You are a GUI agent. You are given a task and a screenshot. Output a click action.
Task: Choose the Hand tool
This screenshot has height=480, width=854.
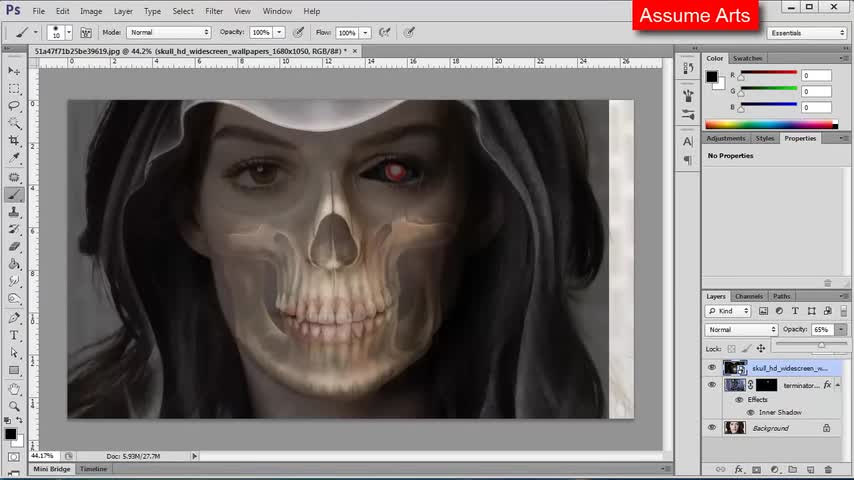coord(14,388)
